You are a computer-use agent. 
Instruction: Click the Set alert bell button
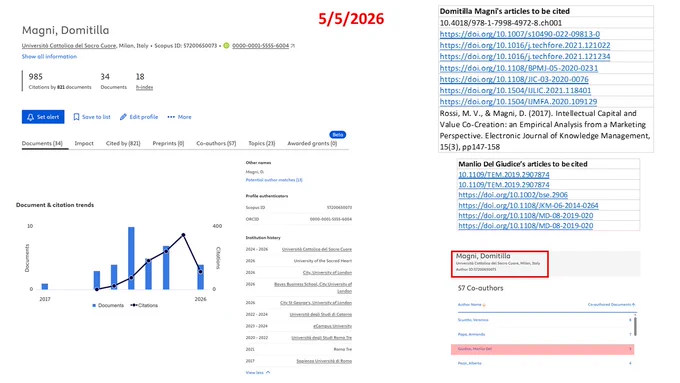coord(43,117)
